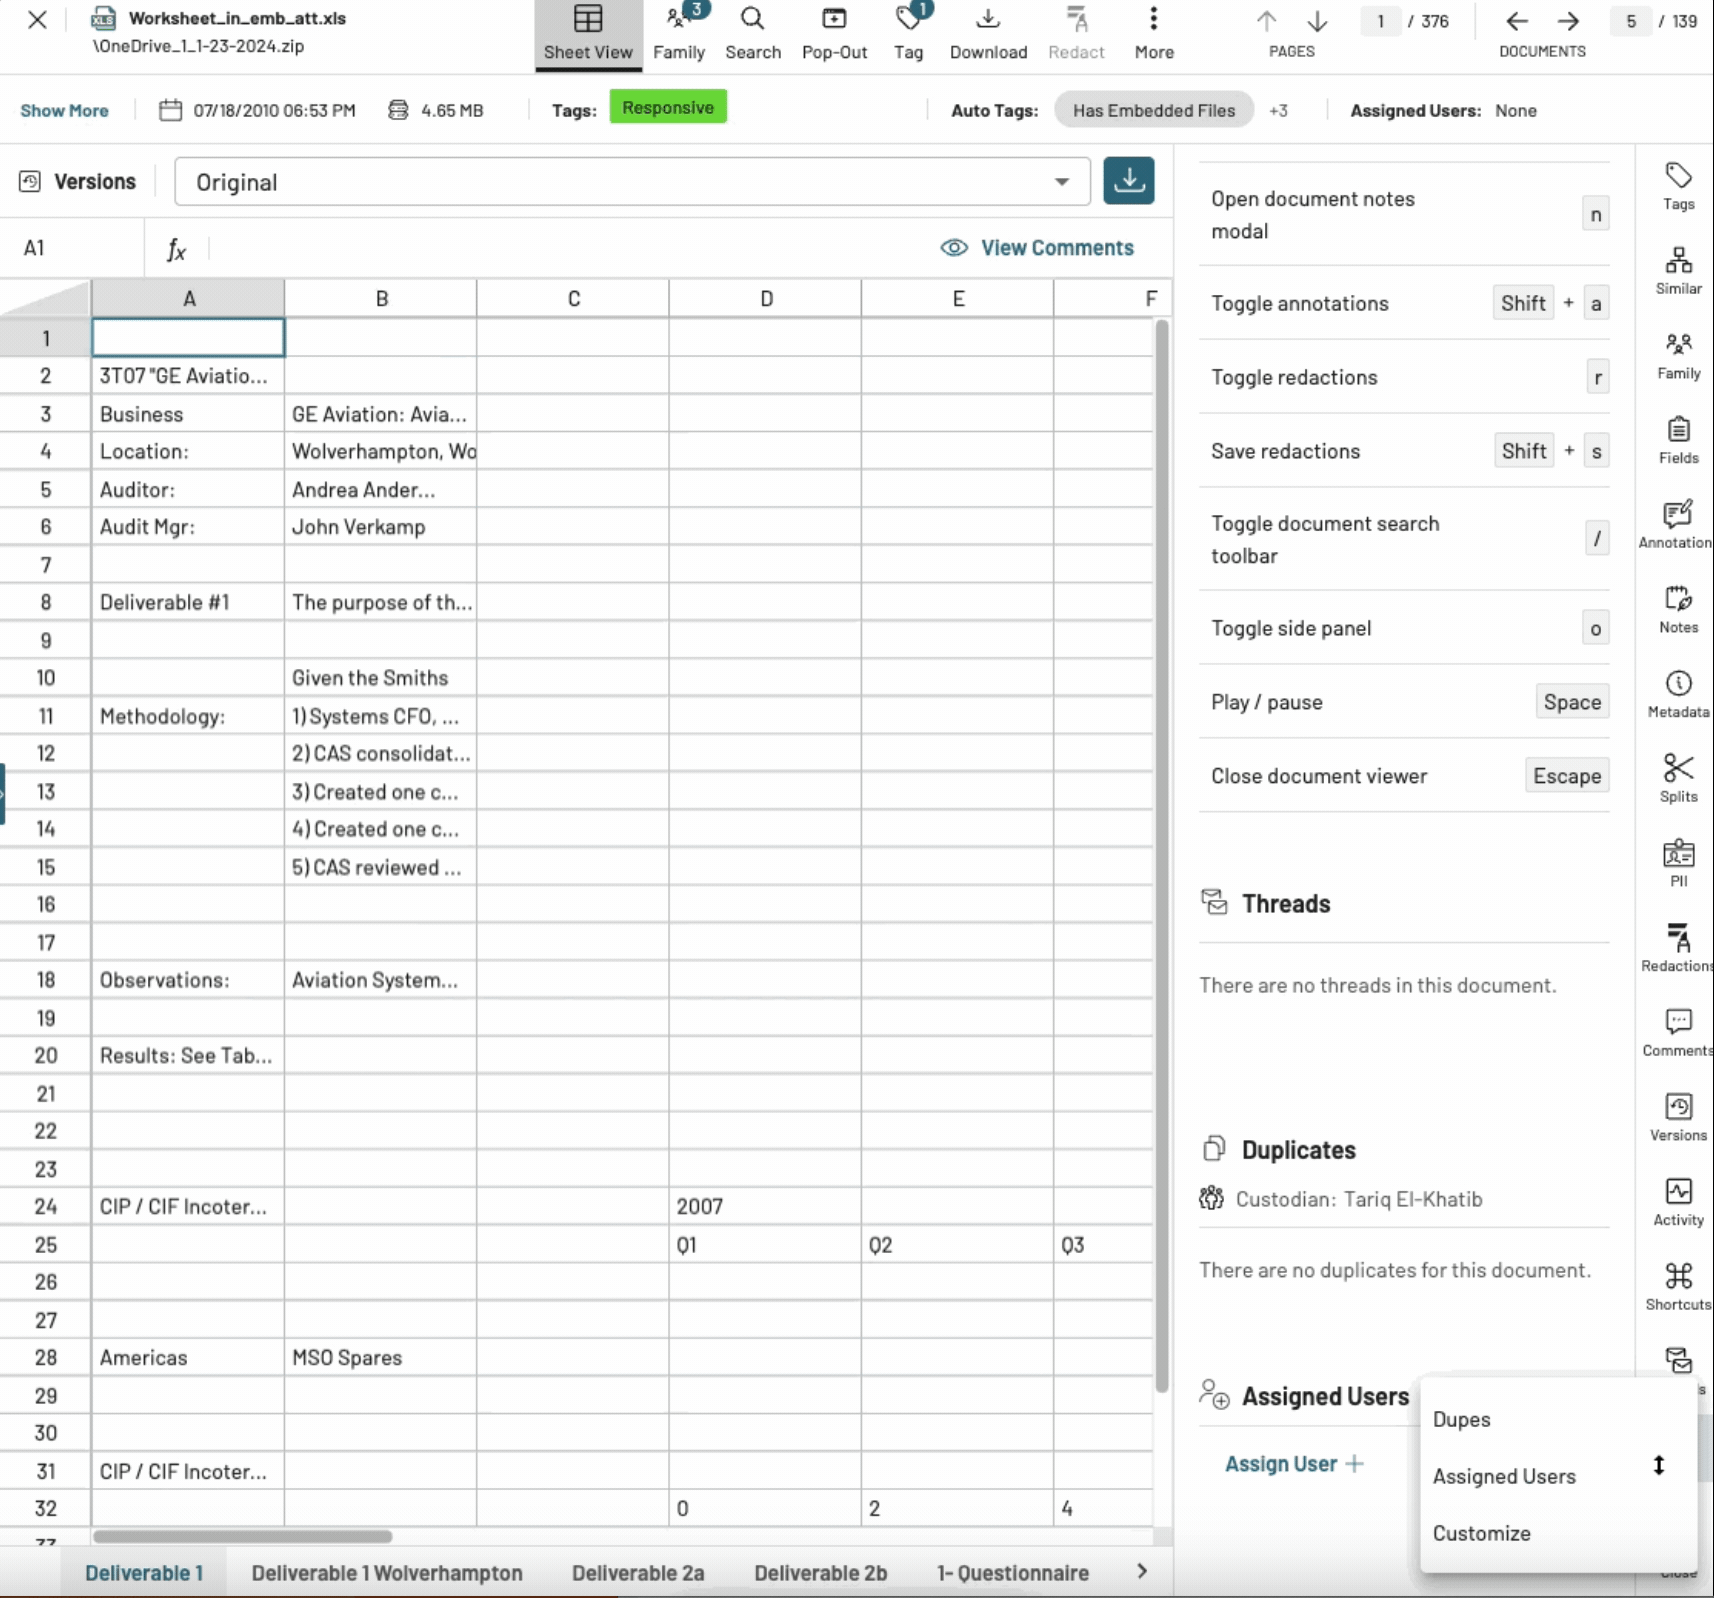Switch to Deliverable 2b sheet tab
Viewport: 1714px width, 1598px height.
tap(821, 1573)
